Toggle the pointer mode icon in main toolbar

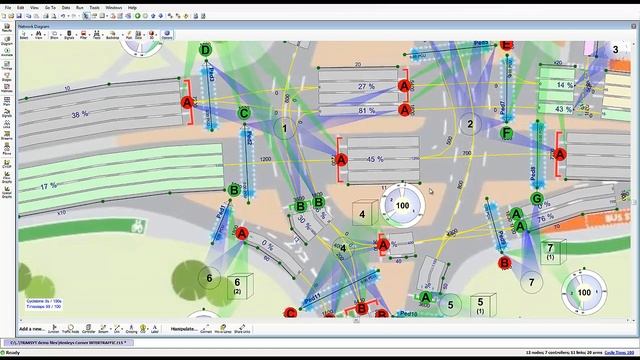point(86,16)
